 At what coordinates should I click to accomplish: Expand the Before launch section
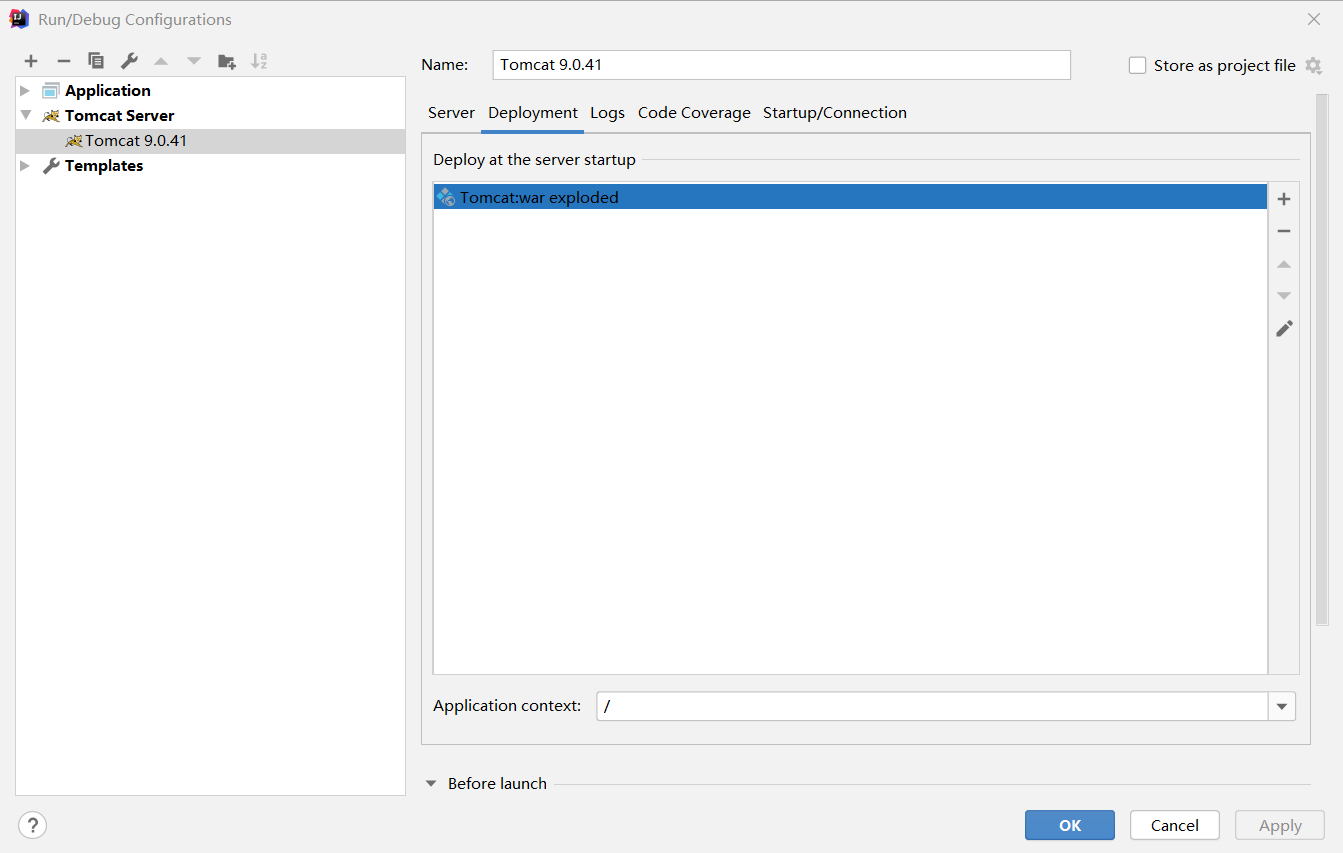coord(431,784)
